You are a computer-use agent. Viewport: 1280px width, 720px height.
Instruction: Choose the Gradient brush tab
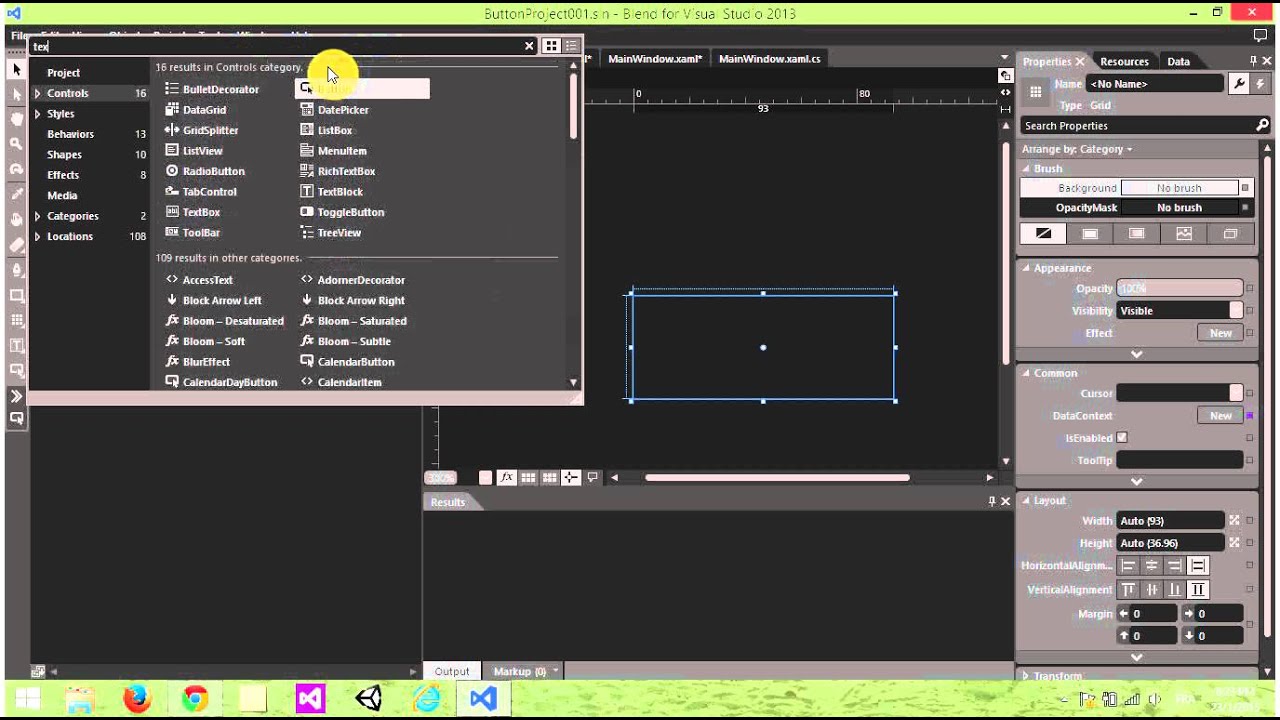[x=1137, y=233]
